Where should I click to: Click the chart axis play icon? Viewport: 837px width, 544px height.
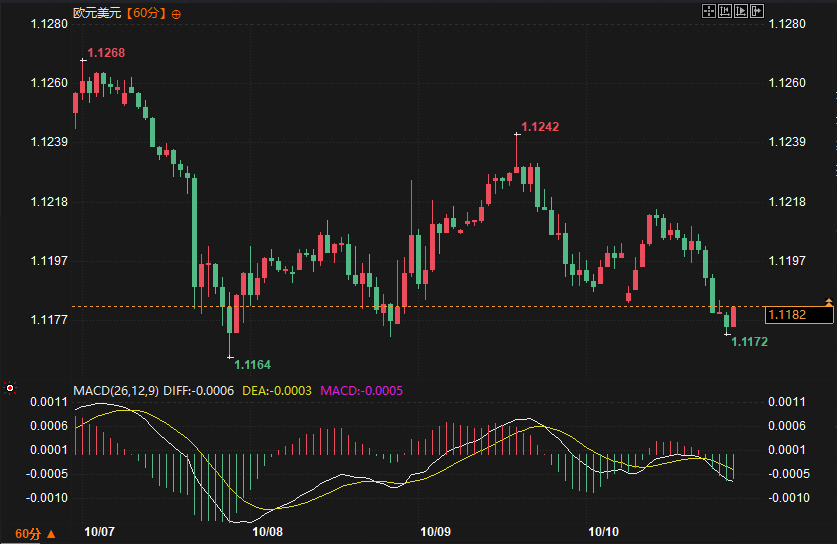point(740,11)
